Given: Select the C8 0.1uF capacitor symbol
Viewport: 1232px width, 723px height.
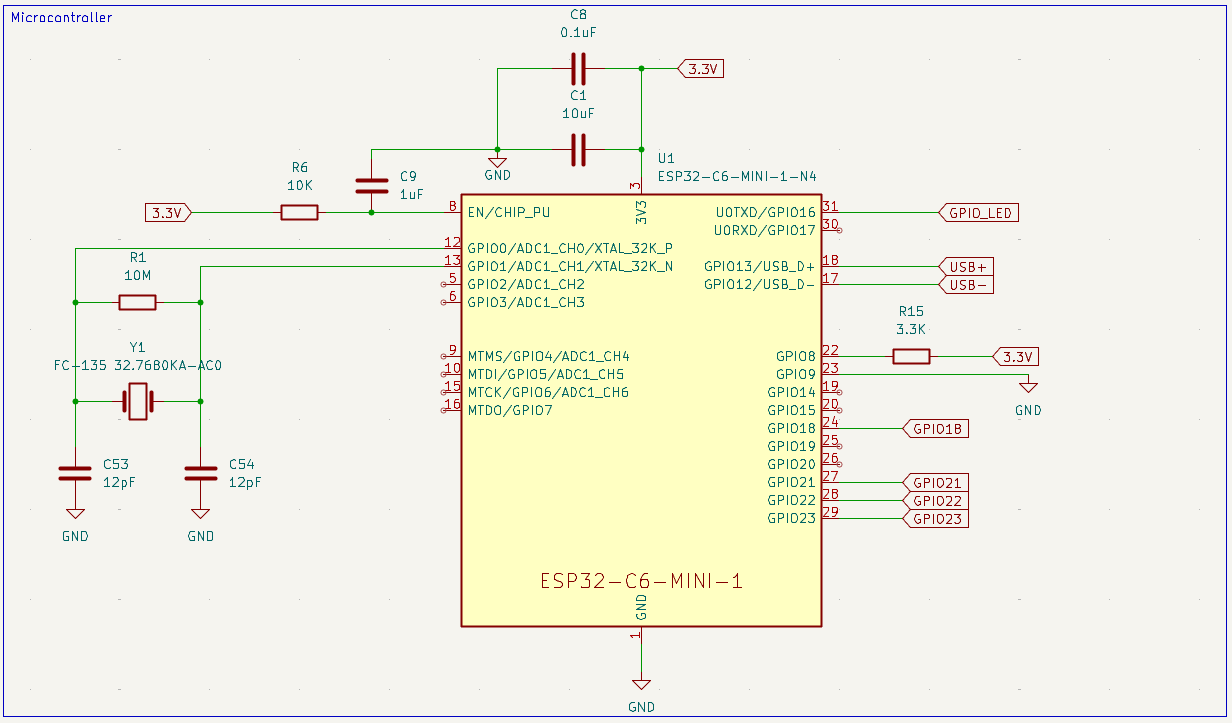Looking at the screenshot, I should click(x=578, y=69).
